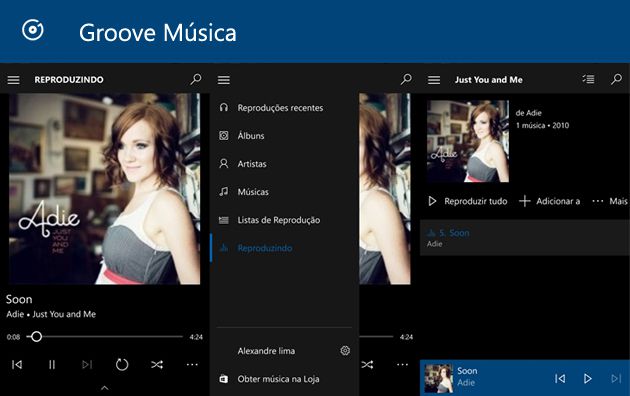The width and height of the screenshot is (630, 396).
Task: Skip to previous track in now playing panel
Action: [x=17, y=365]
